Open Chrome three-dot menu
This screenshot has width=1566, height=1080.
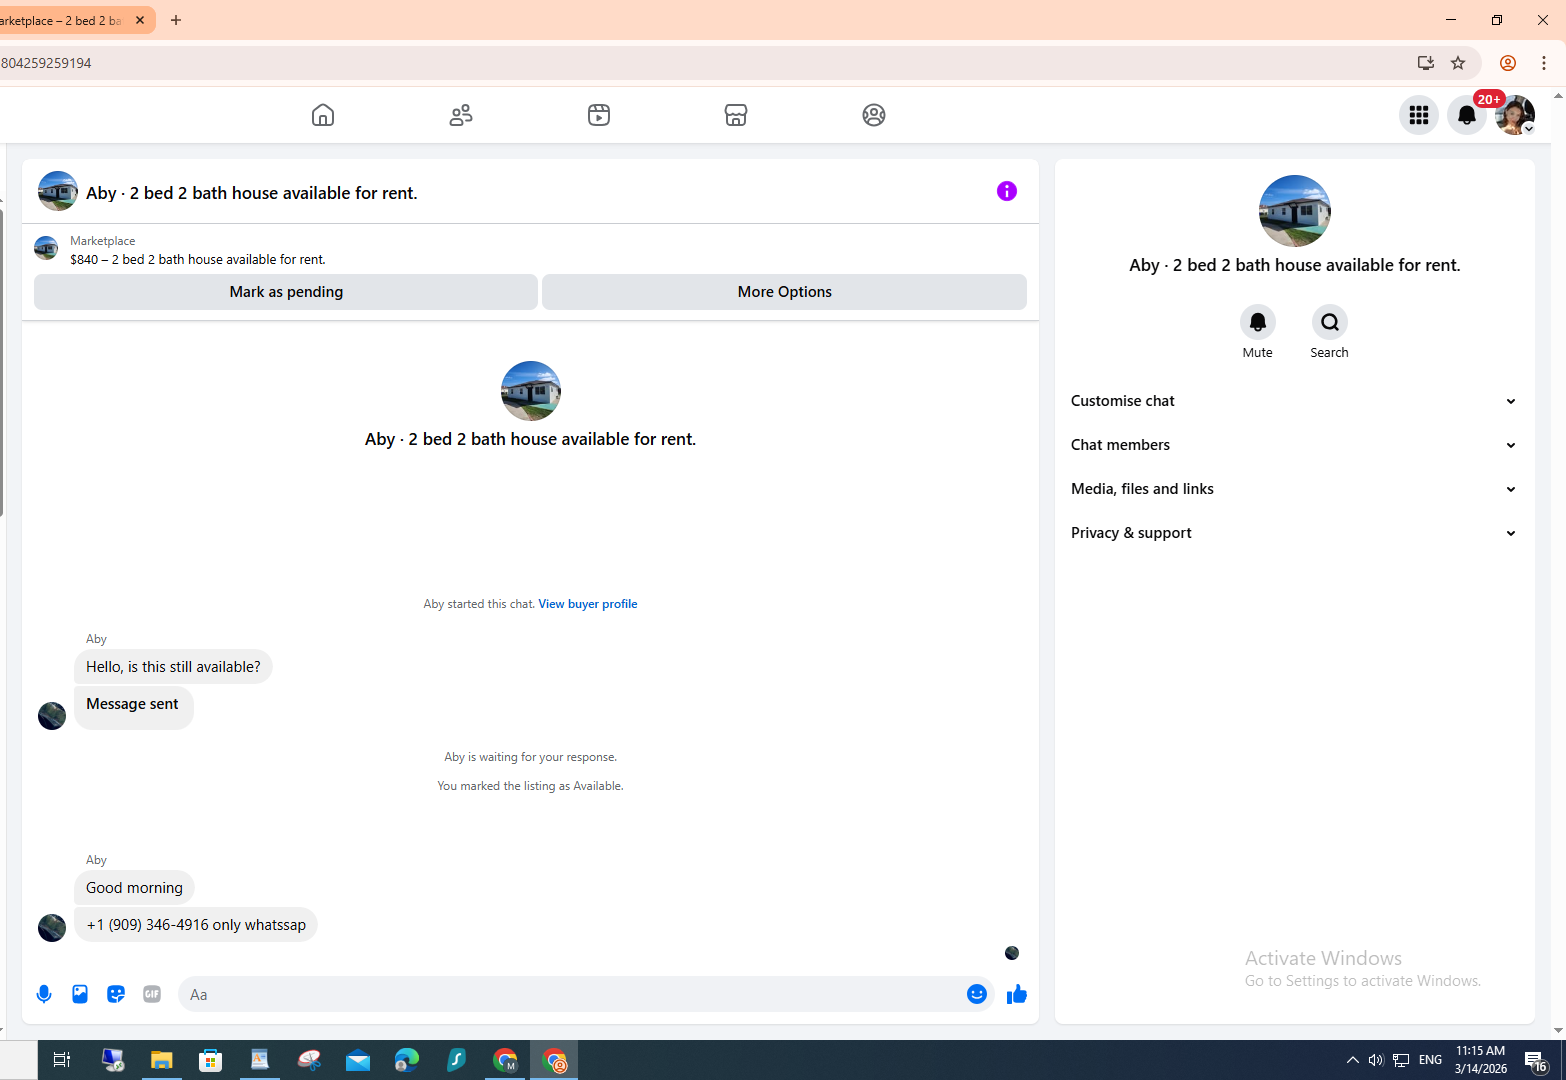[1544, 63]
